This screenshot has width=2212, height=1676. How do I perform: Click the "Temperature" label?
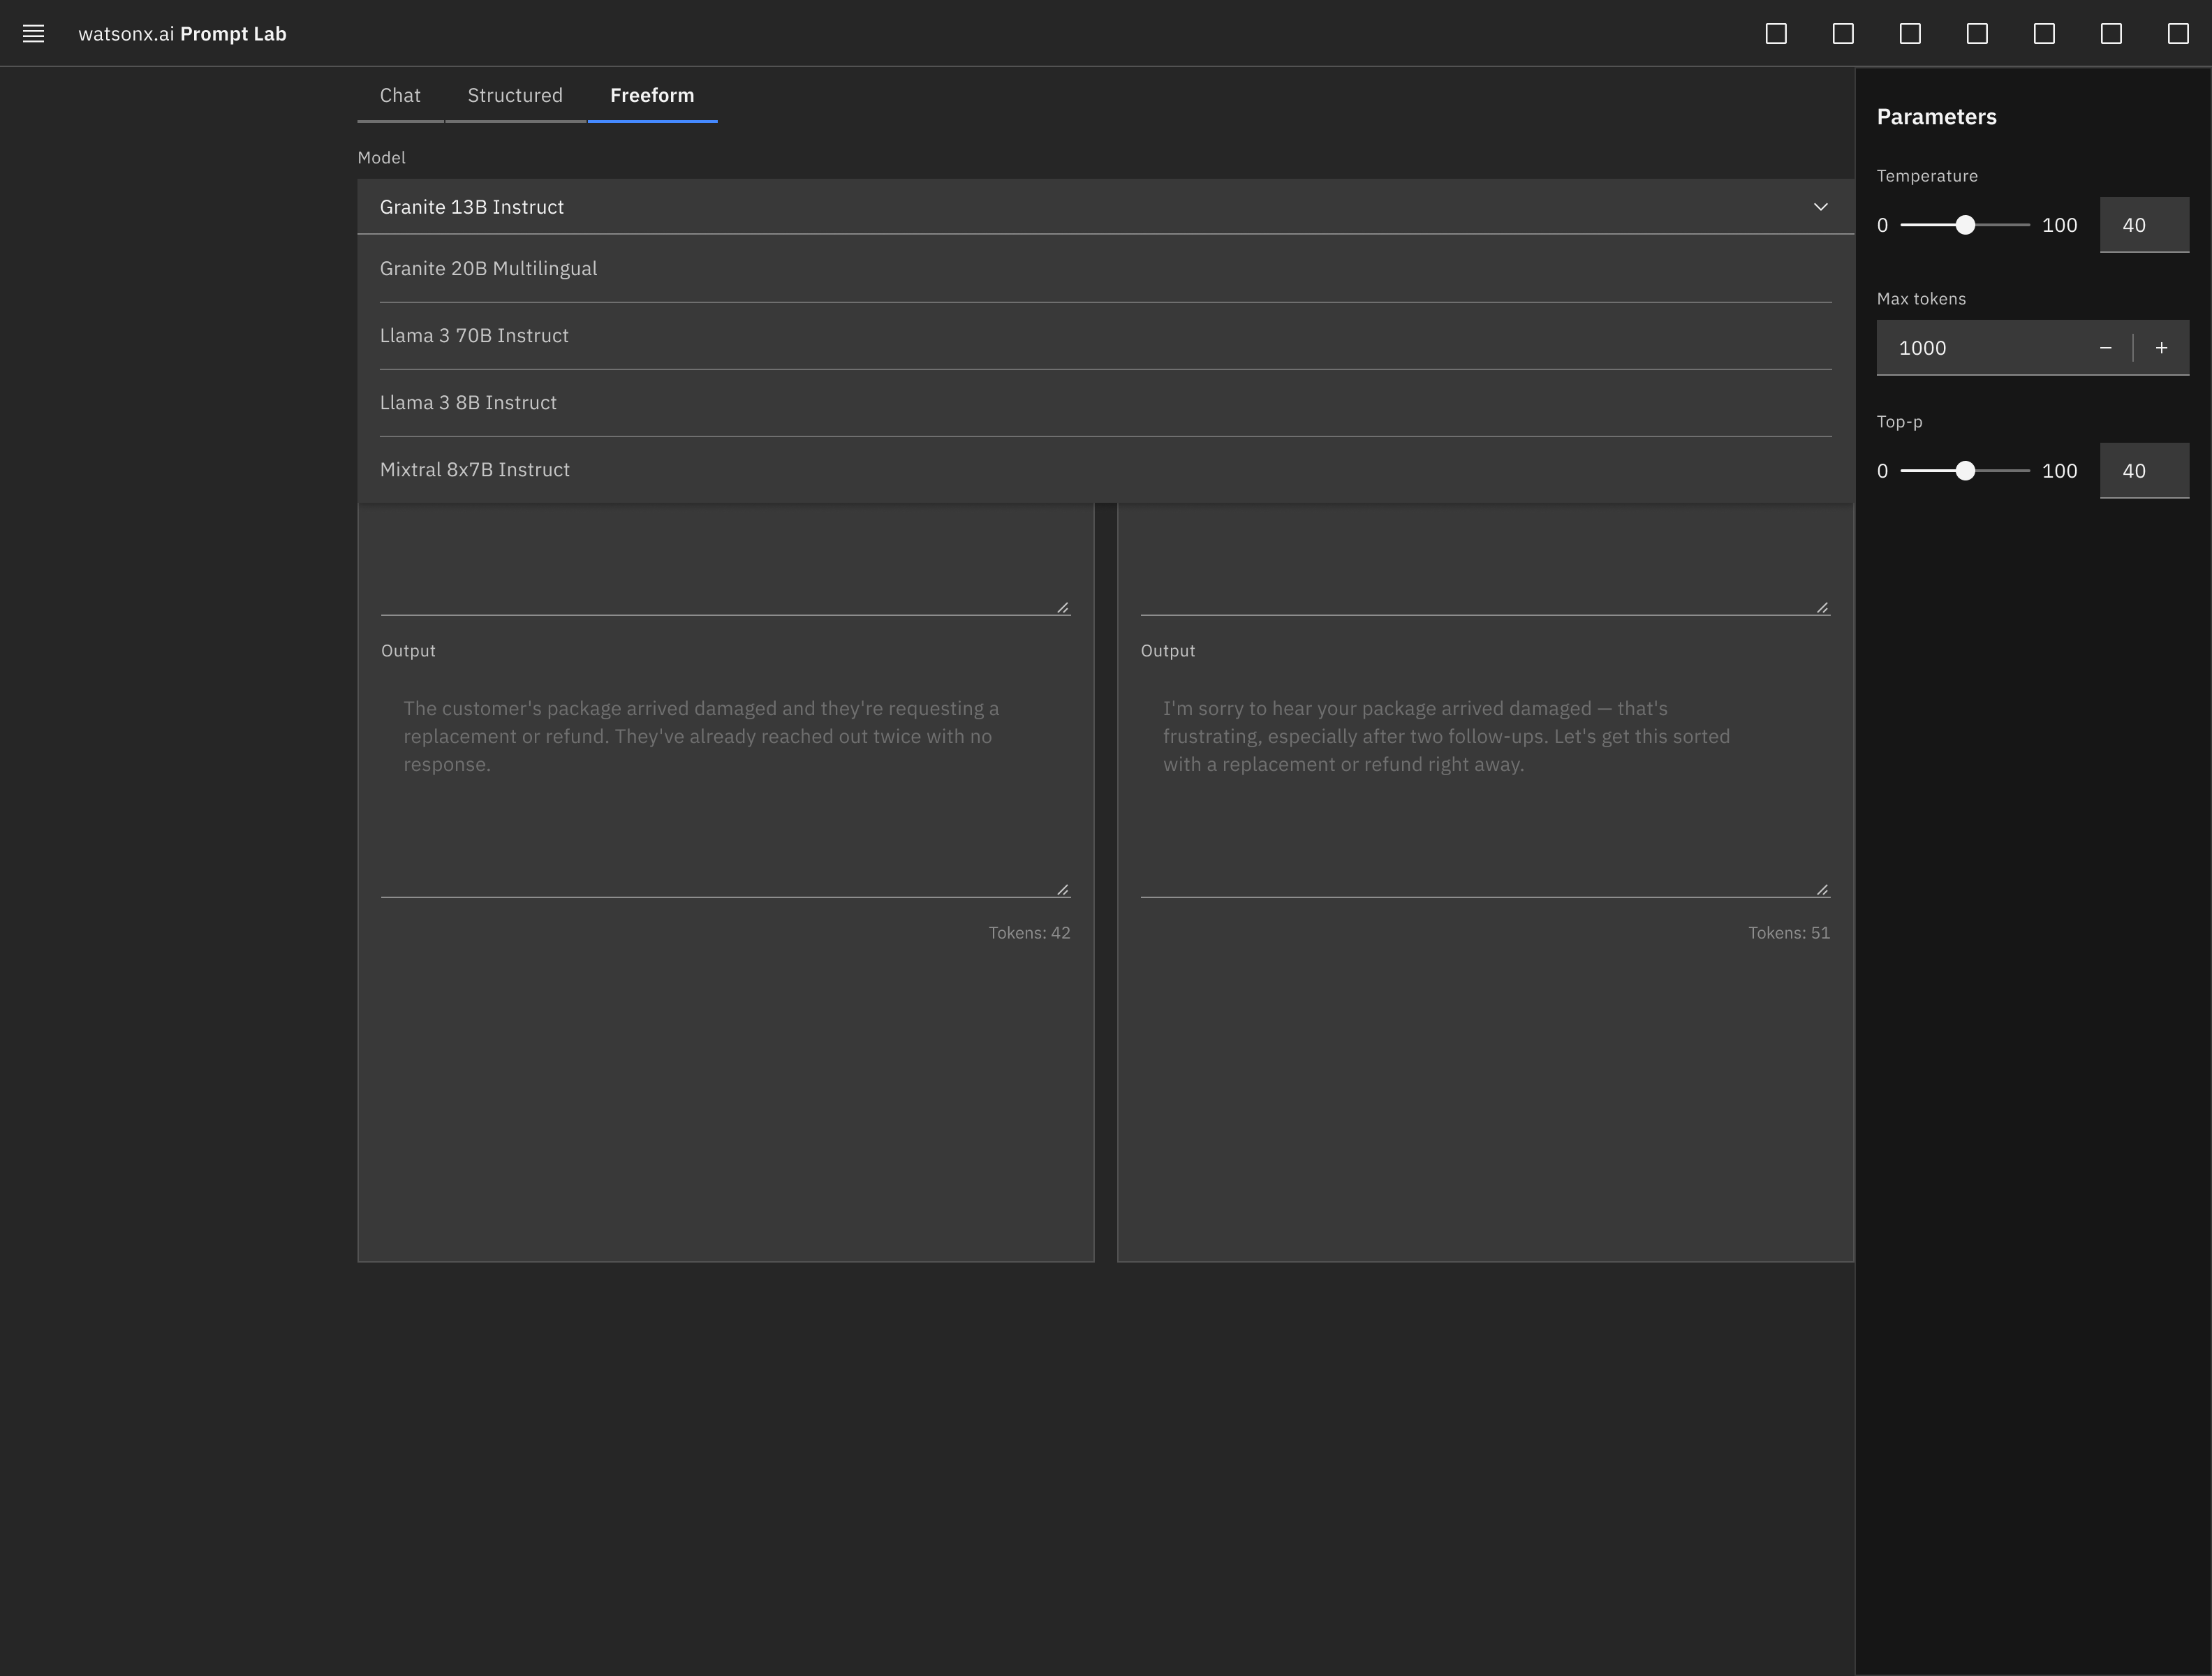point(1927,176)
